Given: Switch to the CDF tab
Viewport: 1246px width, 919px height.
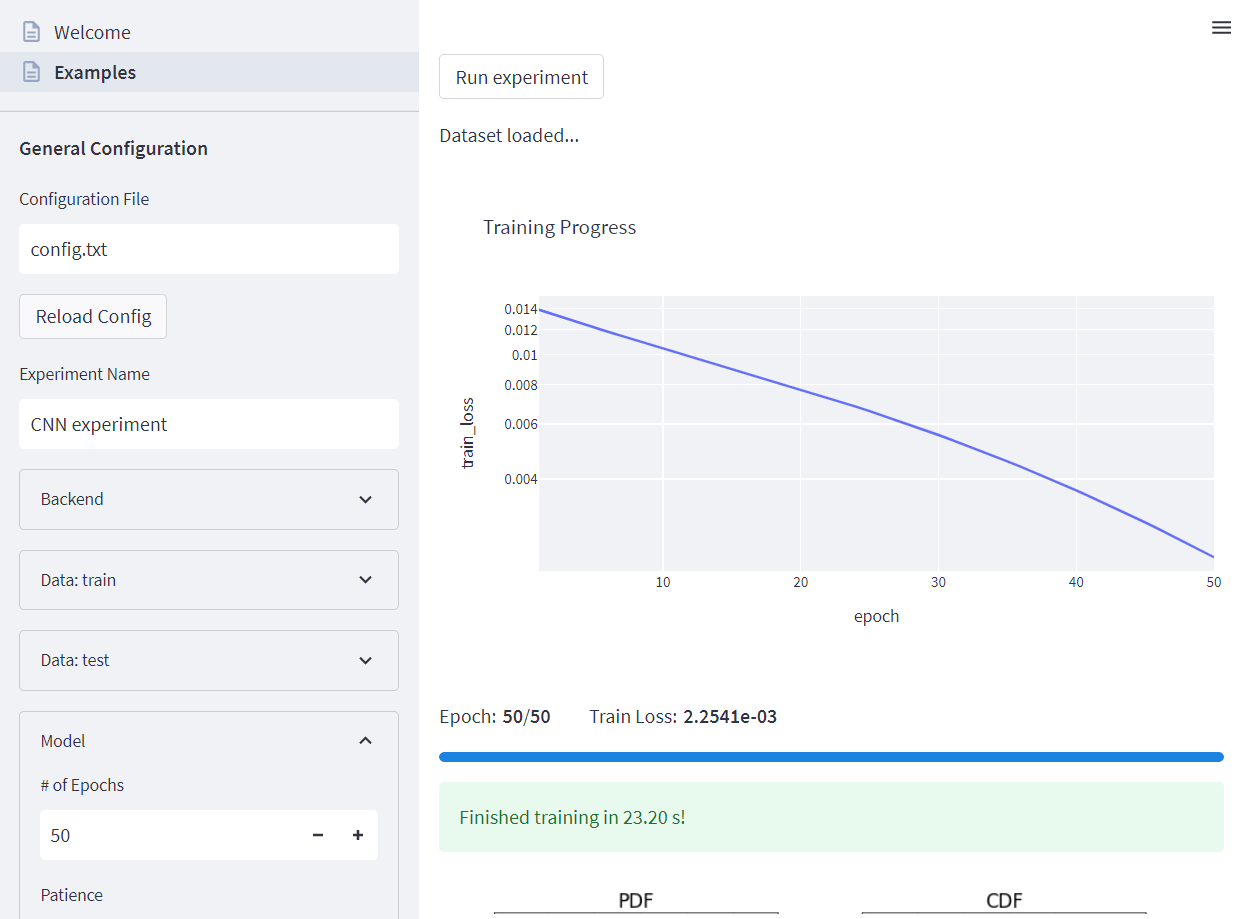Looking at the screenshot, I should (1004, 900).
